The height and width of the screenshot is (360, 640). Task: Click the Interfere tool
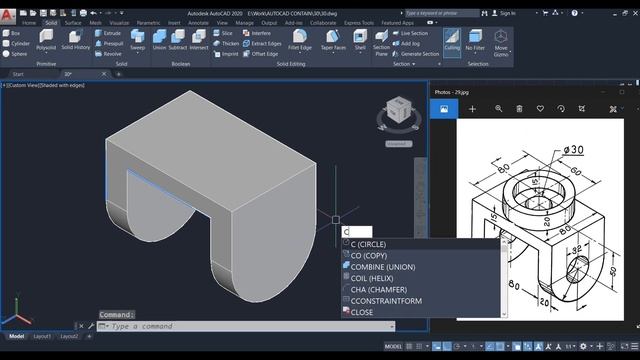257,33
